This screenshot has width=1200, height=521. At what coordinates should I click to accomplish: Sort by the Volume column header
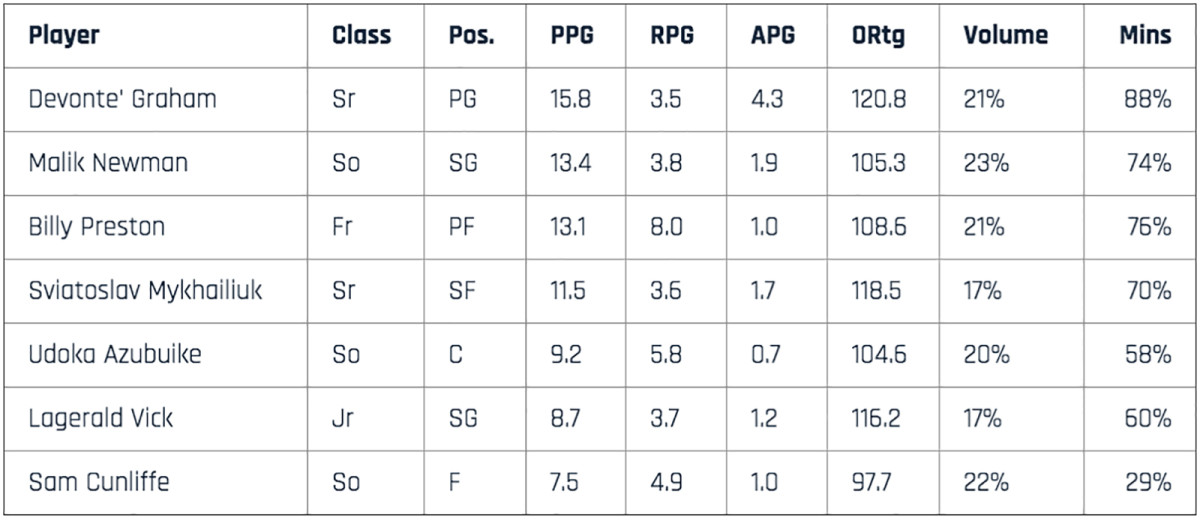[1005, 36]
